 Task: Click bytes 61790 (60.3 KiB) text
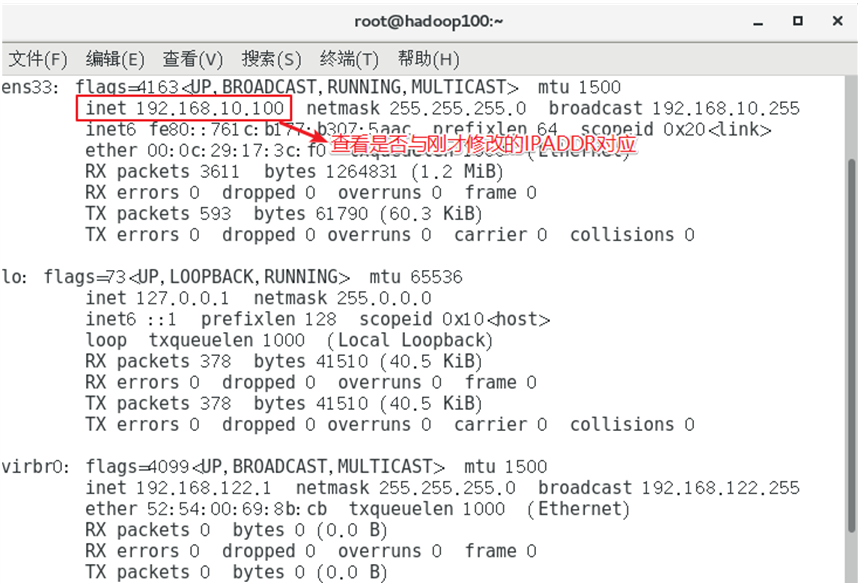click(x=368, y=213)
